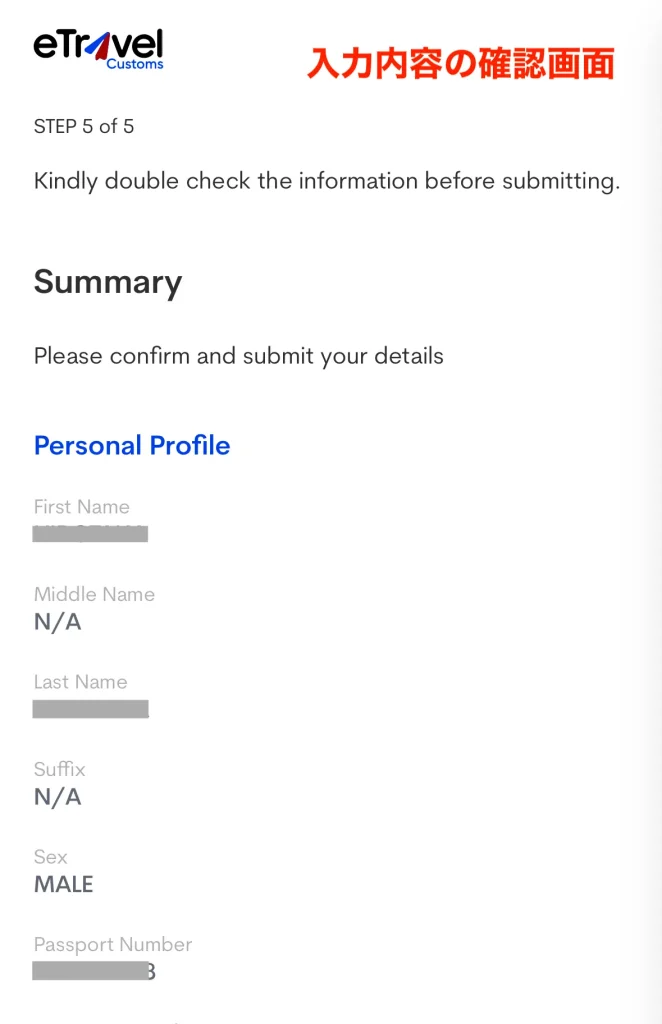
Task: Click the redacted Last Name value
Action: point(90,710)
